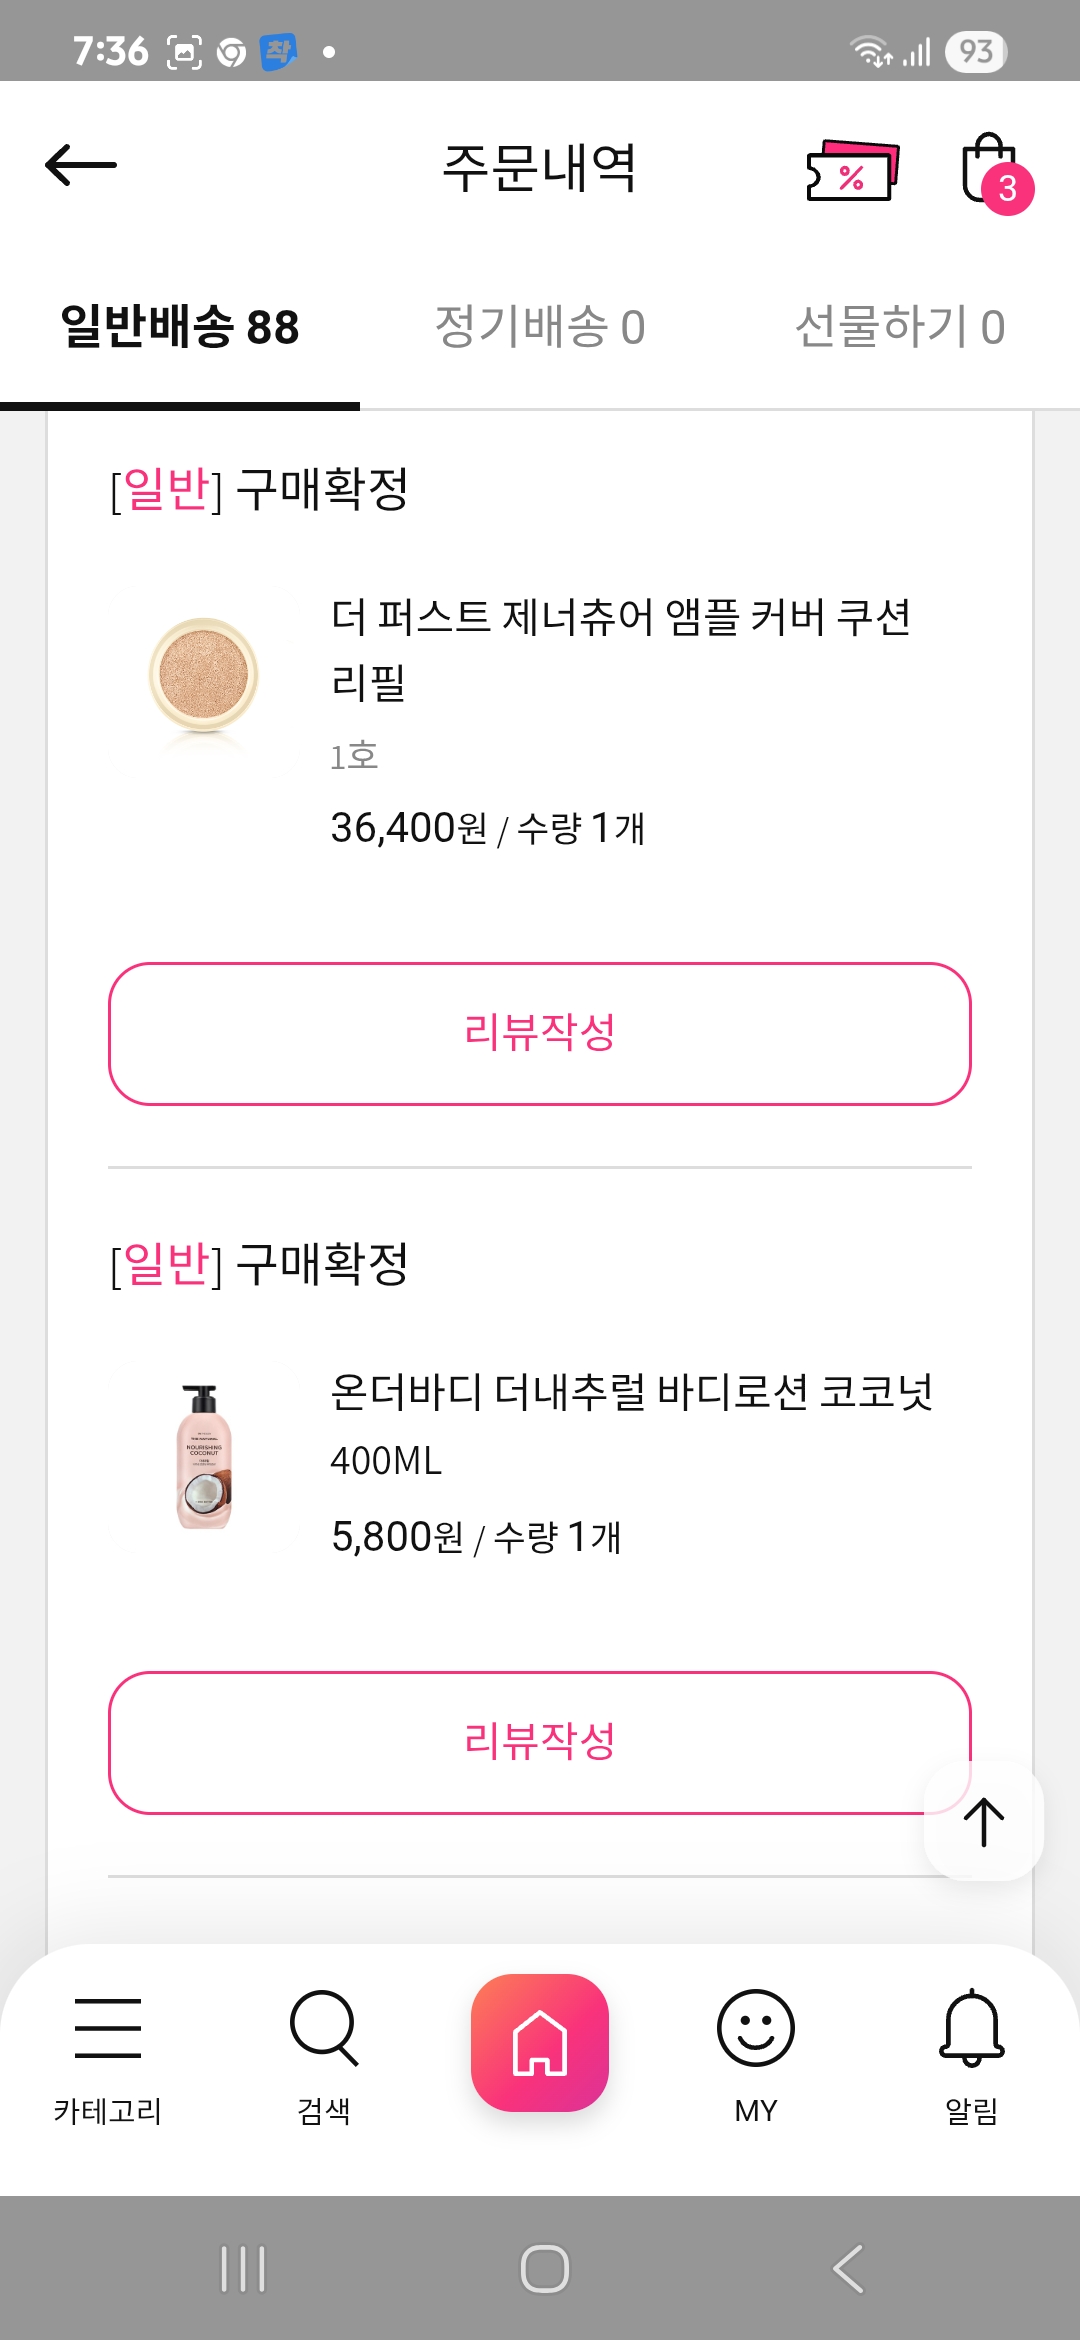Open cushion refill product thumbnail

(x=204, y=677)
